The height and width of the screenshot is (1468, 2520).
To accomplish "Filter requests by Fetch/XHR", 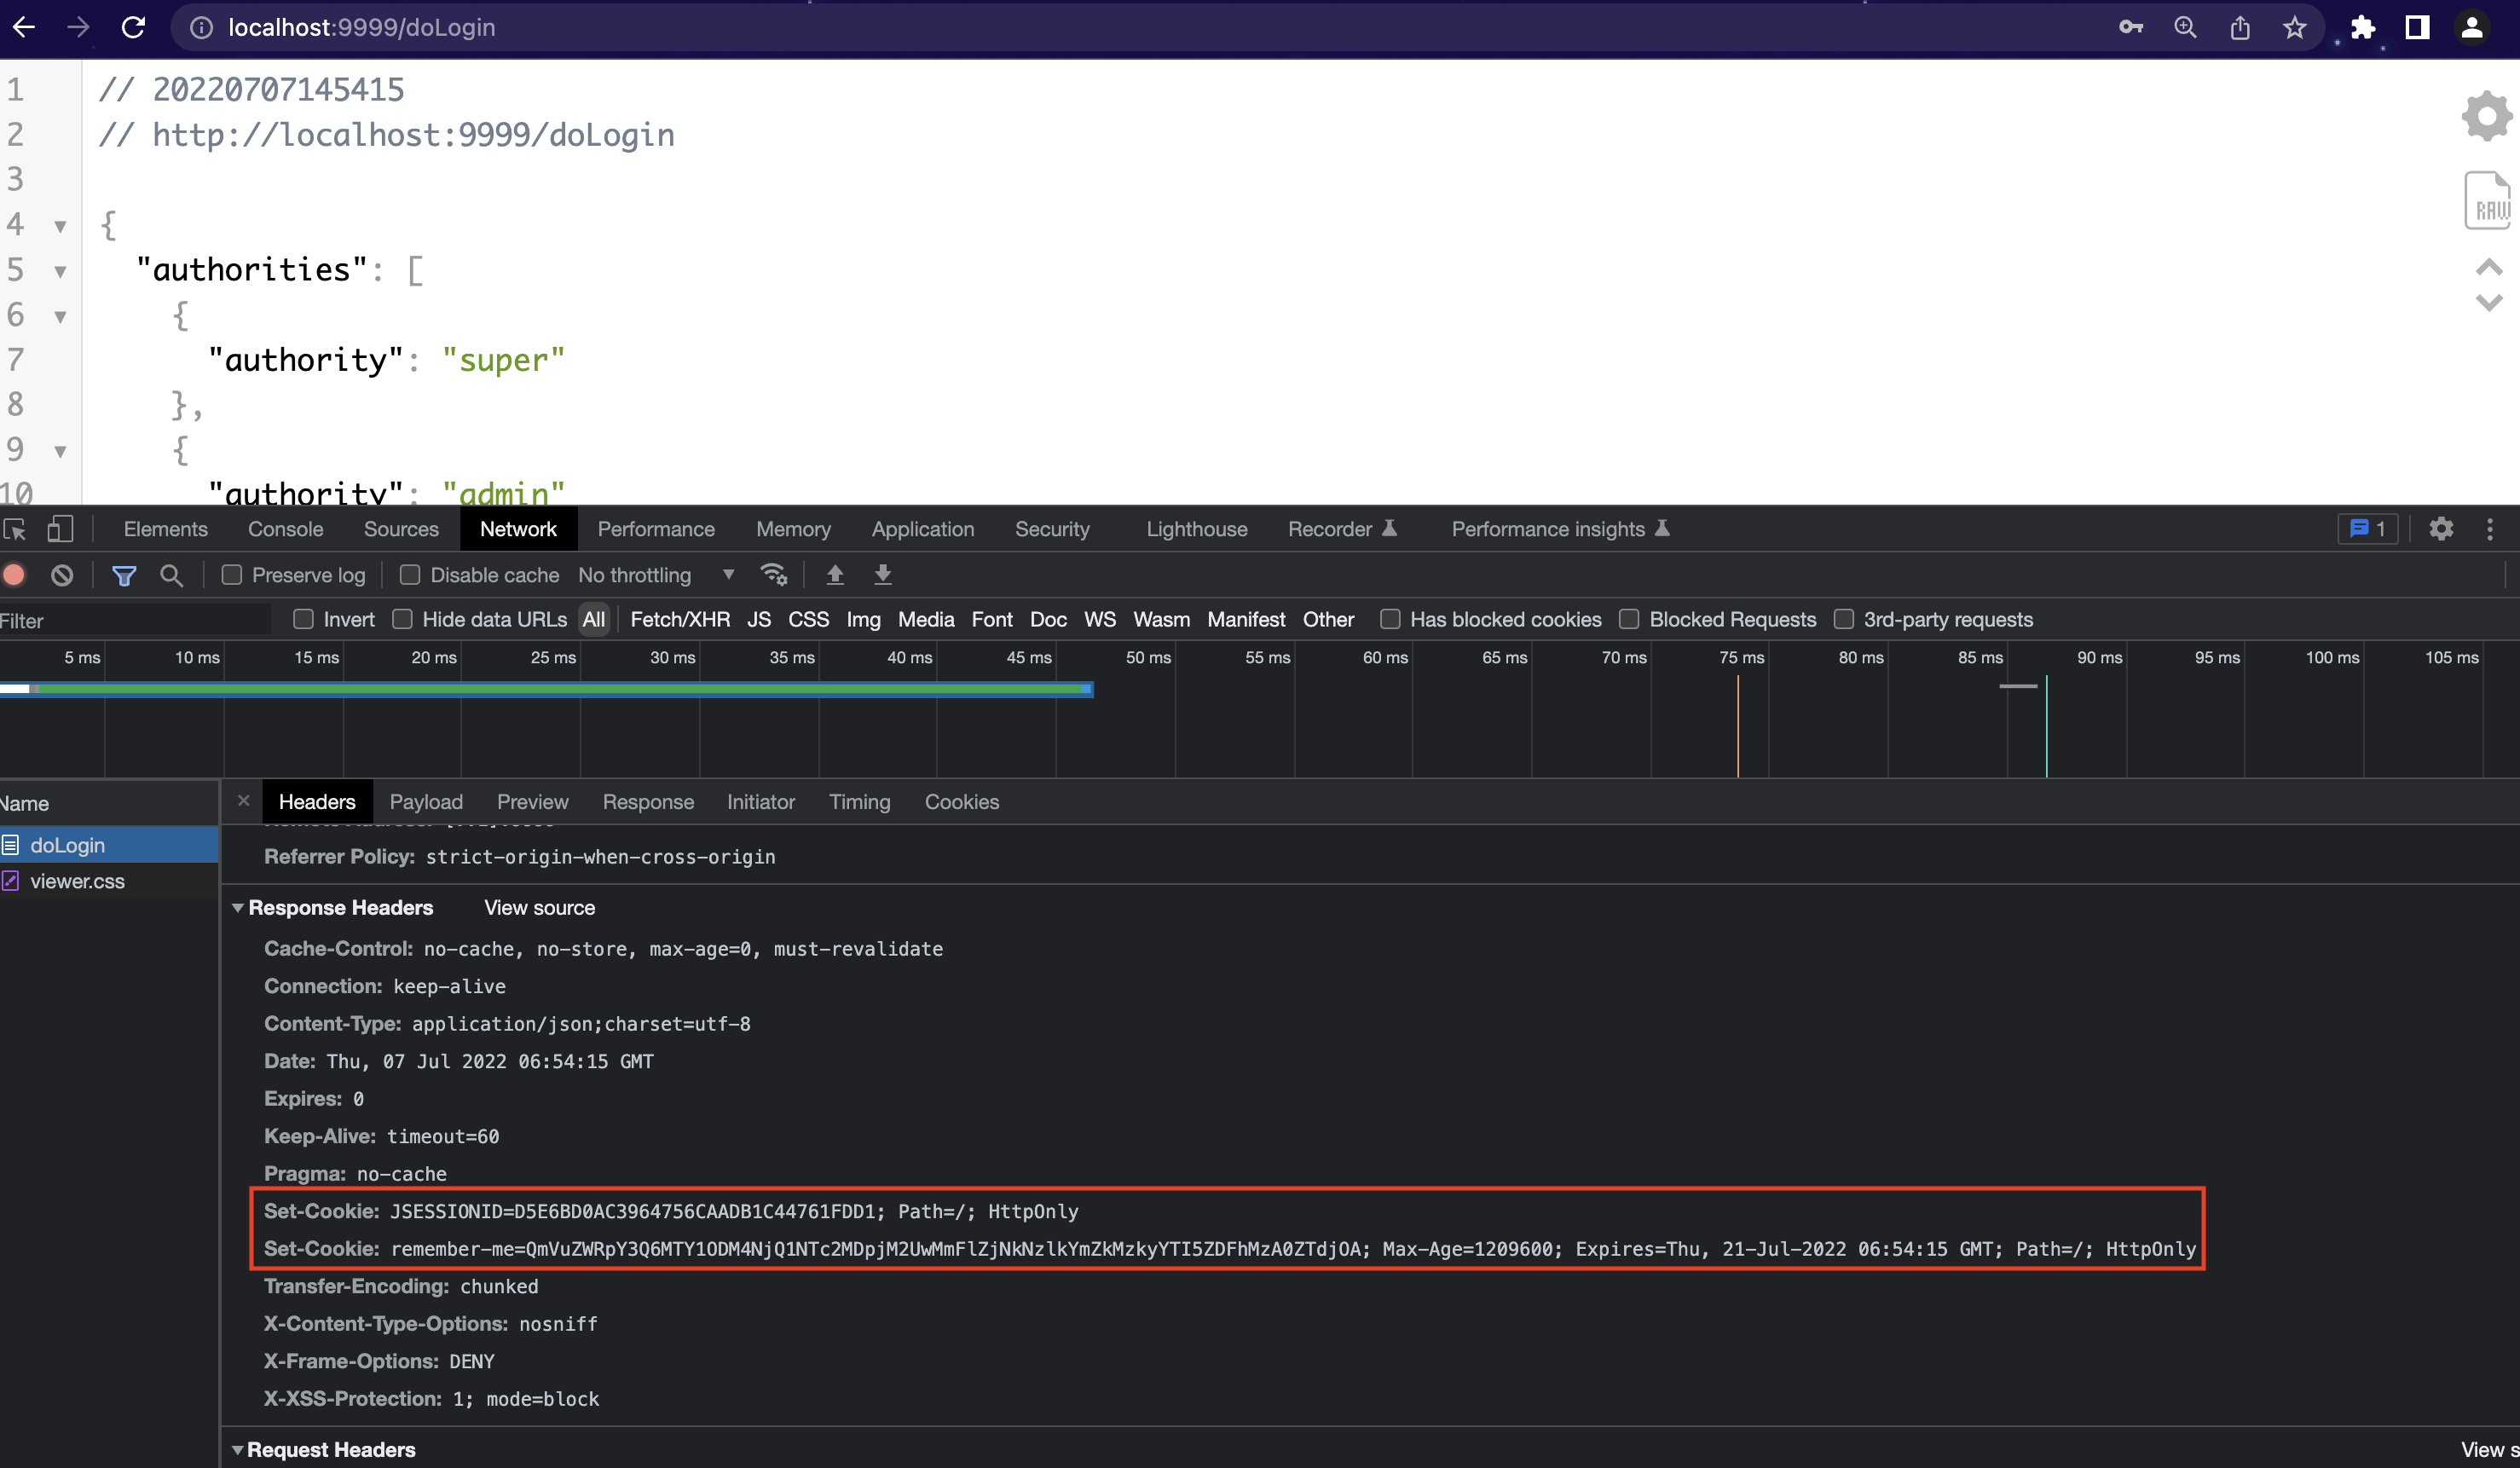I will click(x=680, y=619).
